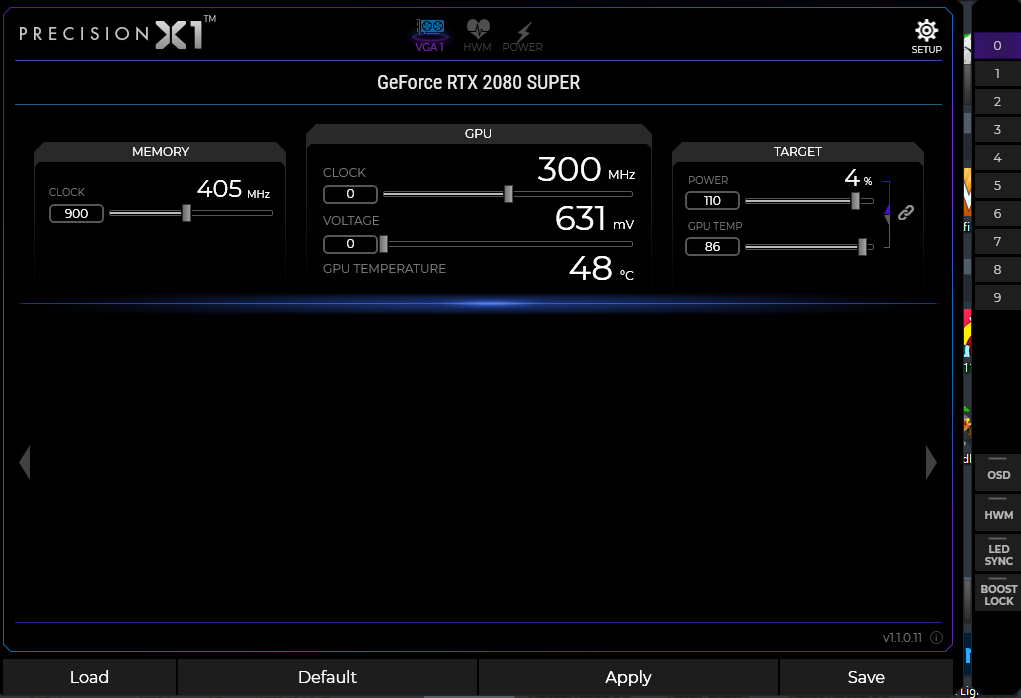
Task: Click the heart-shaped HWM monitoring icon
Action: coord(477,30)
